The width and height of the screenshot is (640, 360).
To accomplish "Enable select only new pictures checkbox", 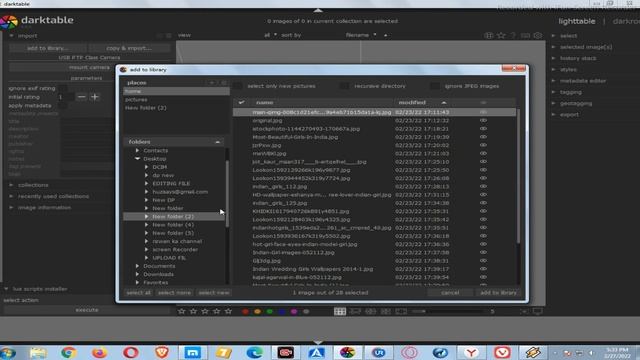I will tap(238, 86).
